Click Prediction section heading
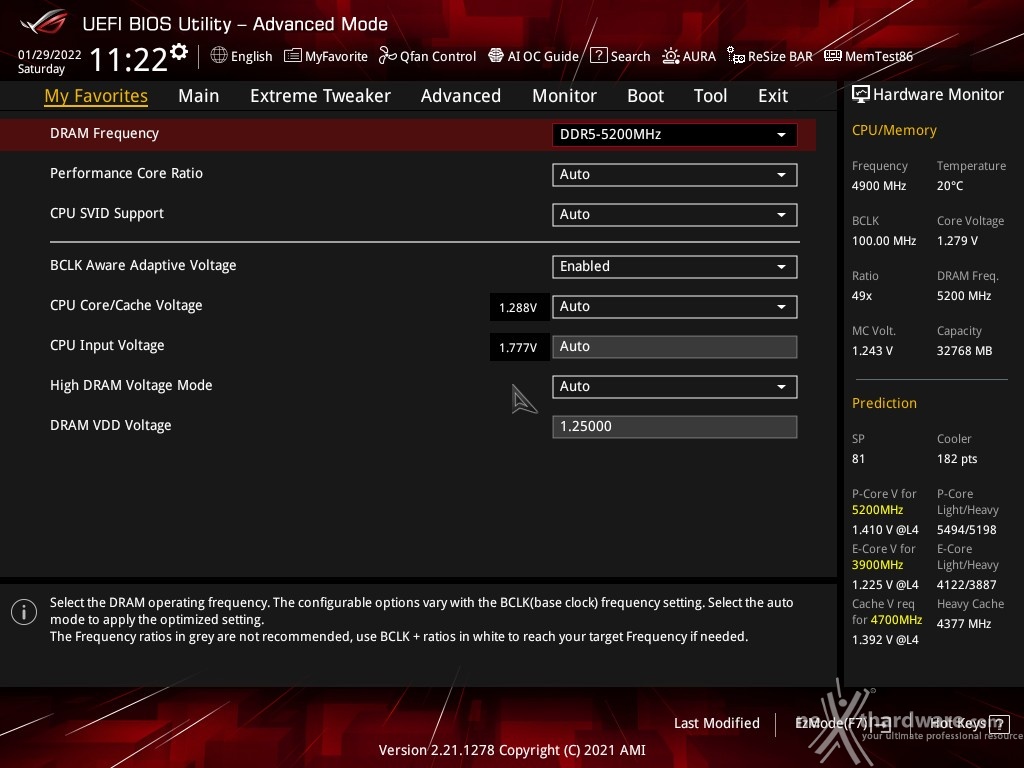Screen dimensions: 1024x768 [884, 403]
